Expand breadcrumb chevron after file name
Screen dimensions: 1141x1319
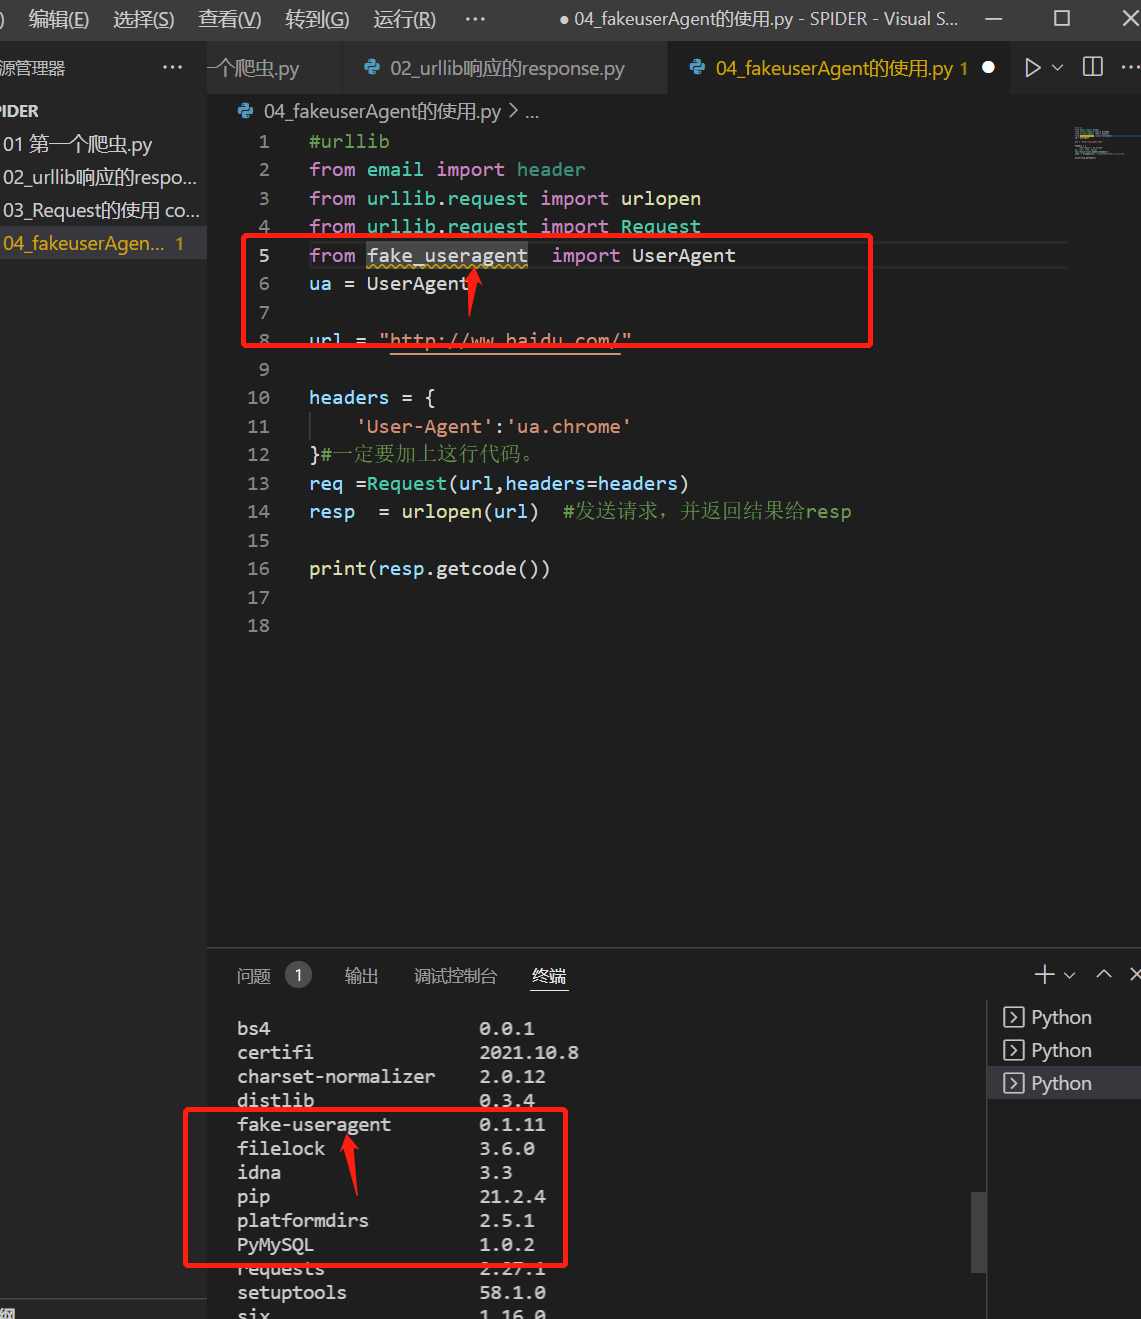pyautogui.click(x=514, y=111)
